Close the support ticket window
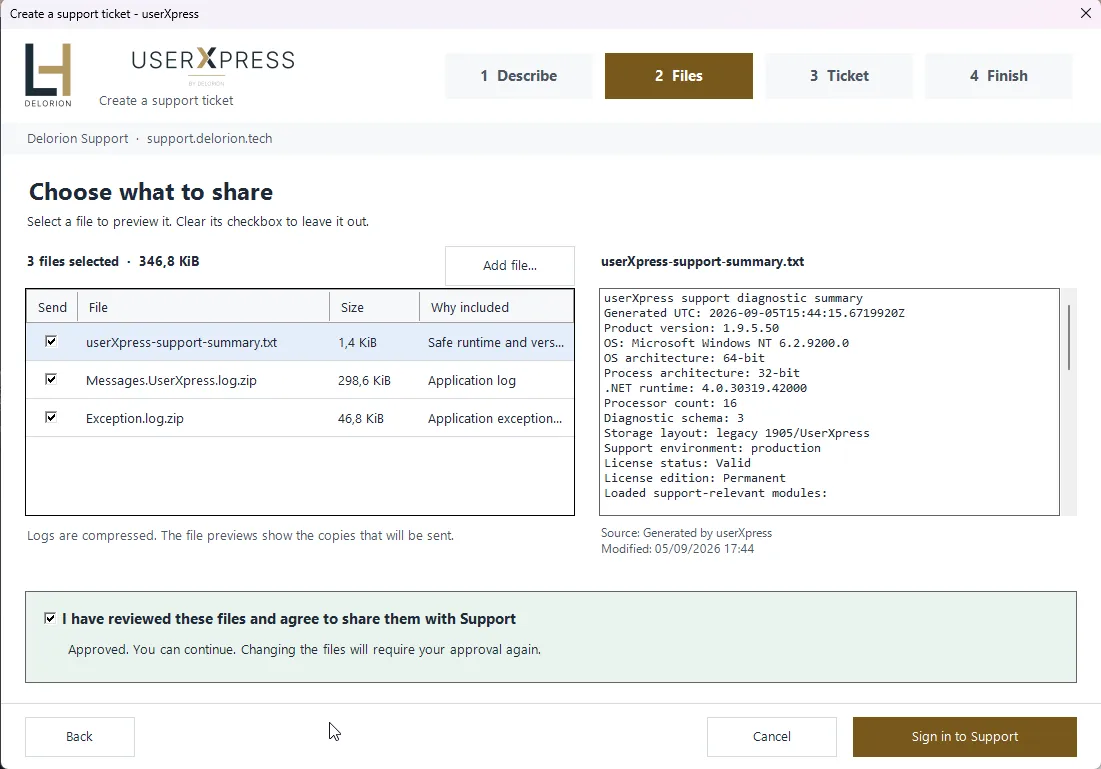The width and height of the screenshot is (1101, 769). coord(1085,13)
